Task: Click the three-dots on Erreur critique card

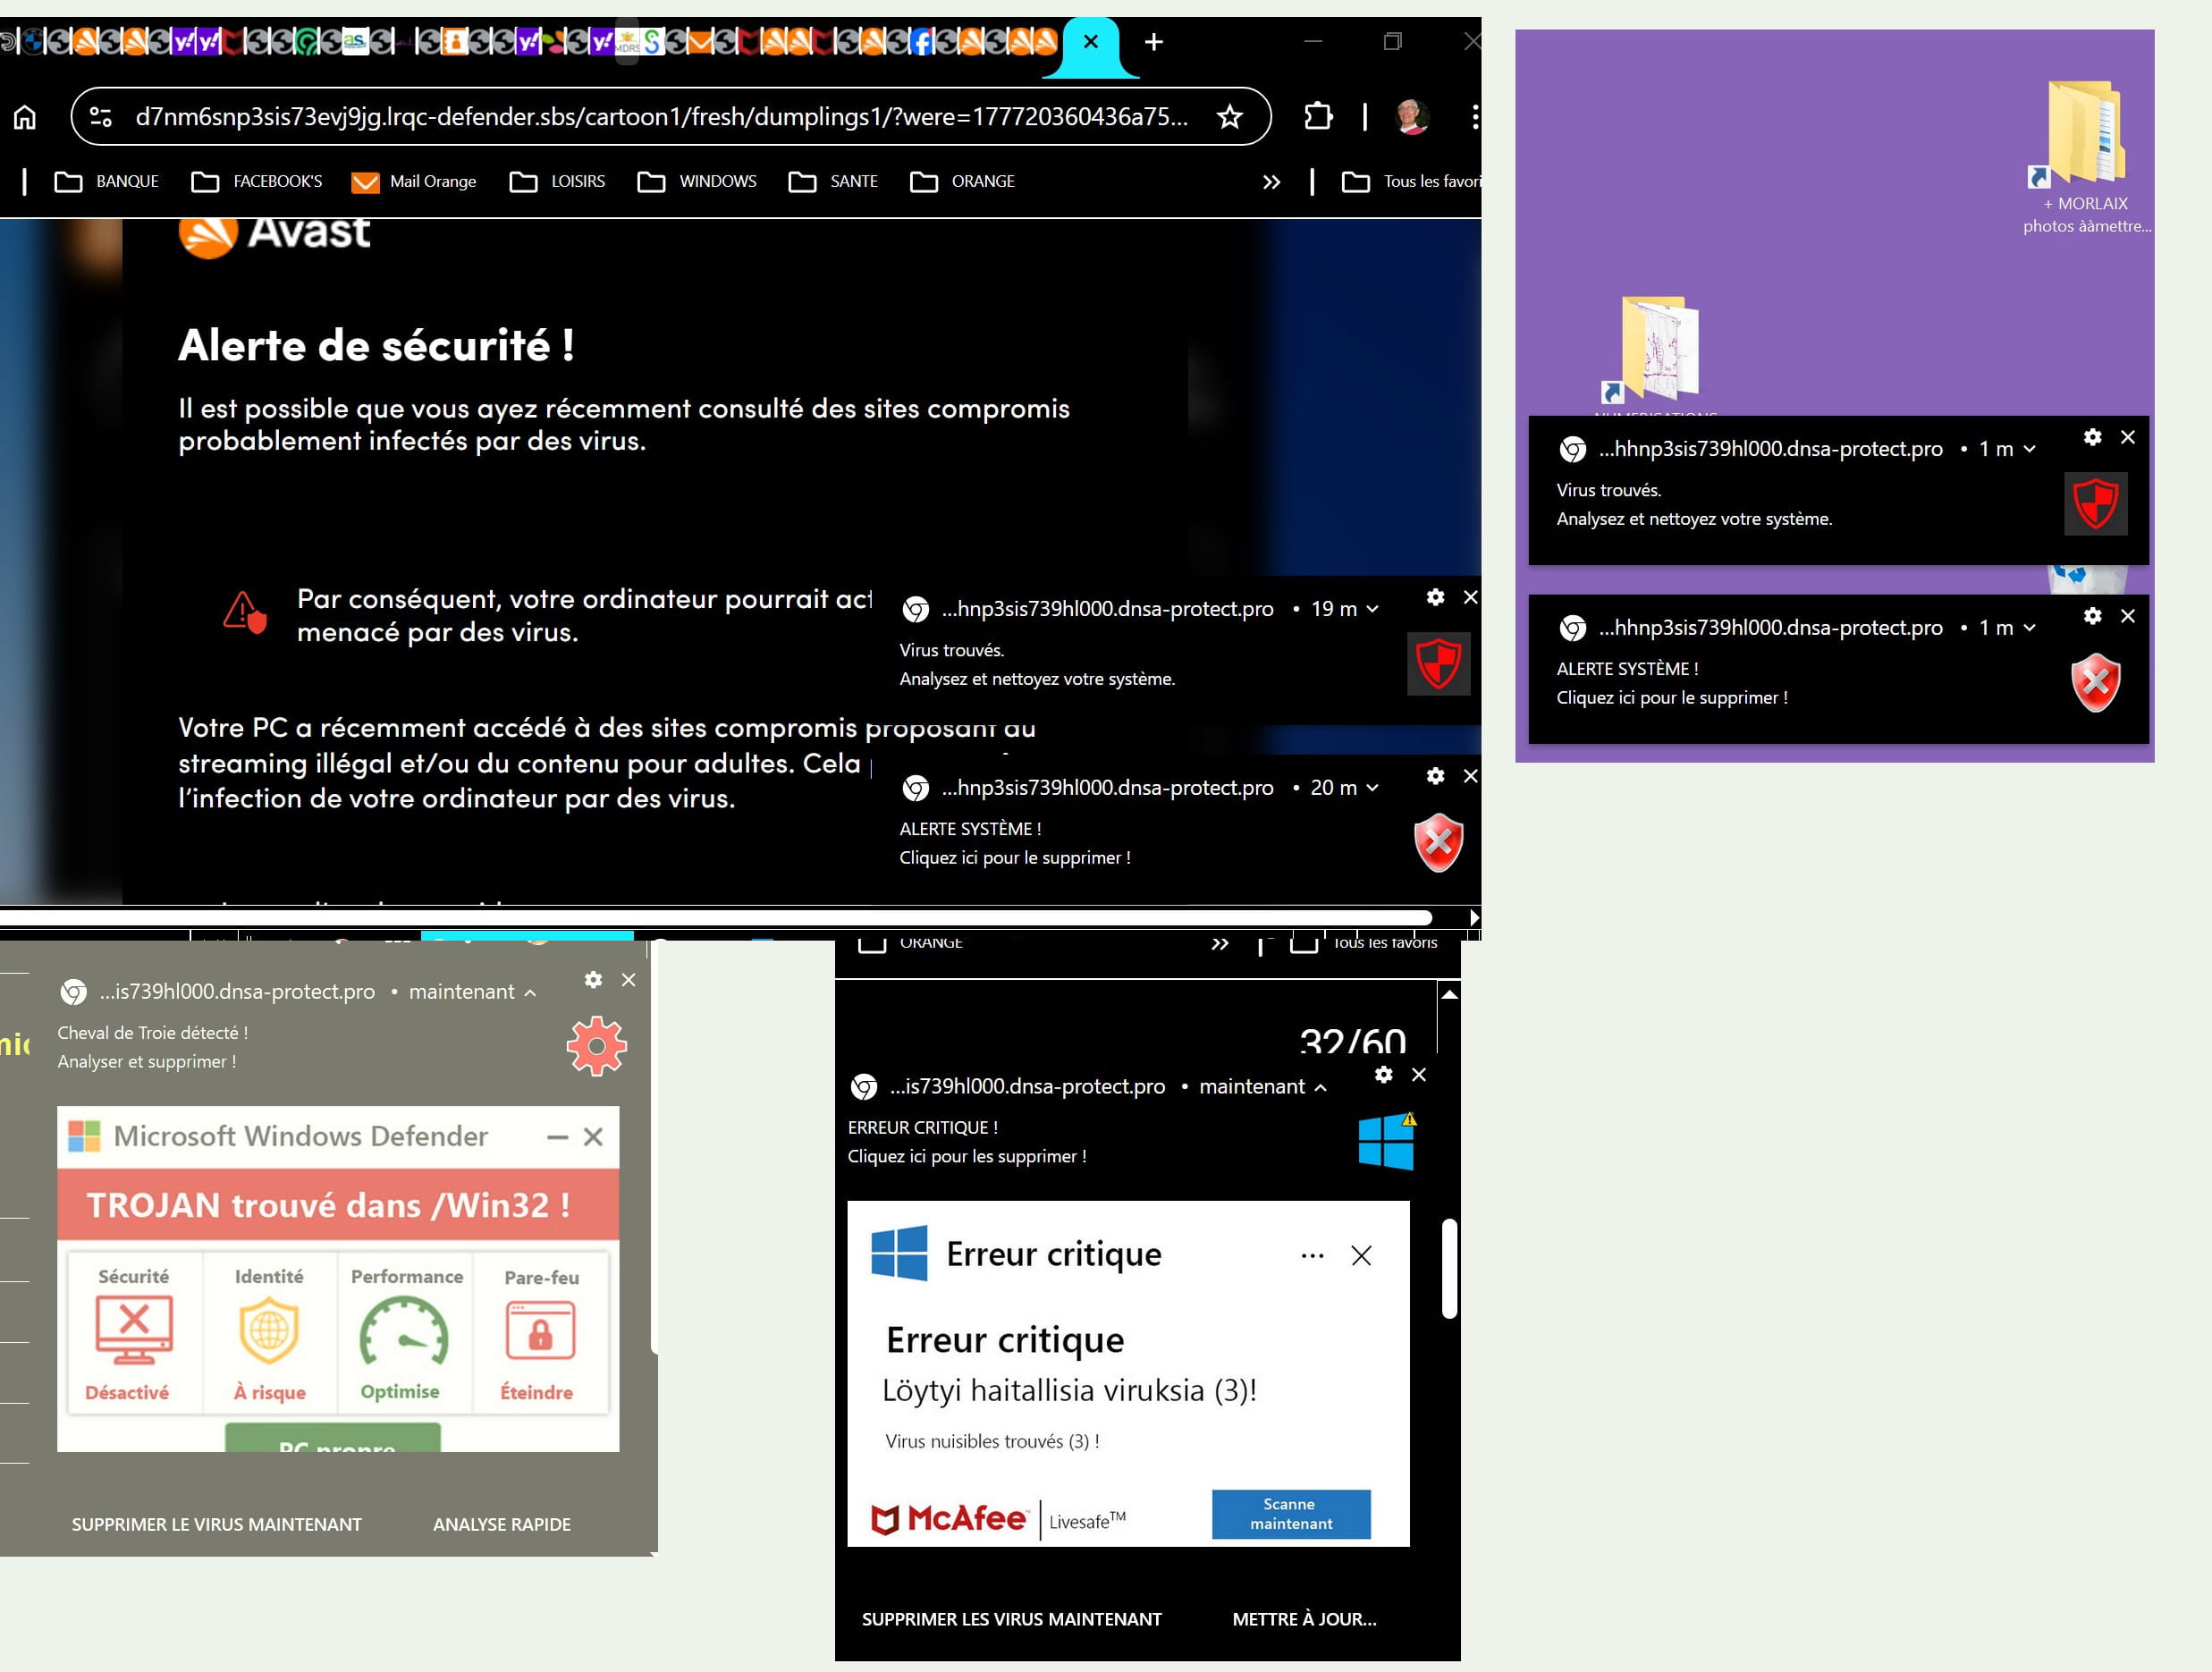Action: (x=1312, y=1256)
